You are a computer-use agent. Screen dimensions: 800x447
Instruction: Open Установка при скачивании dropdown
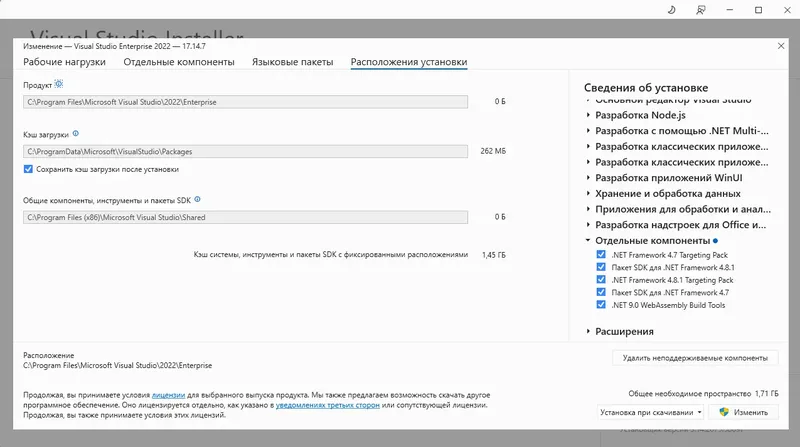[651, 412]
